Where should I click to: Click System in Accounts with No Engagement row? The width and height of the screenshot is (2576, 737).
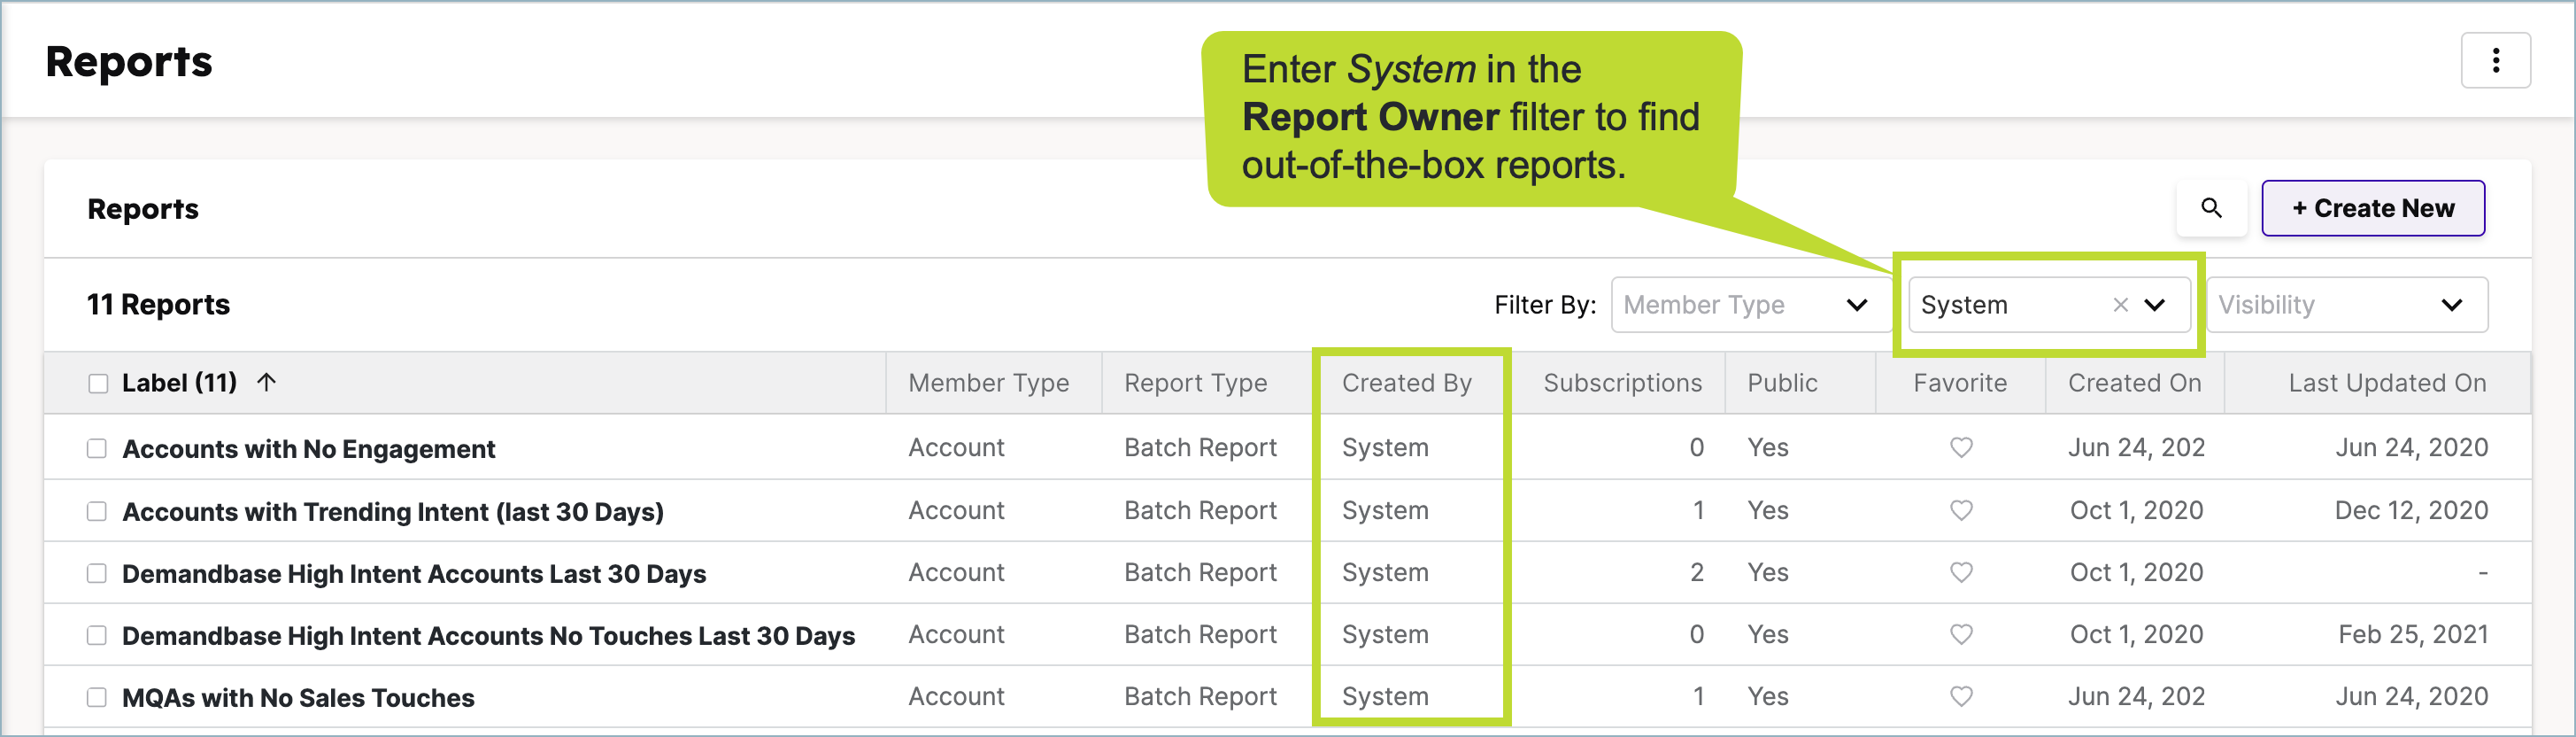1385,448
